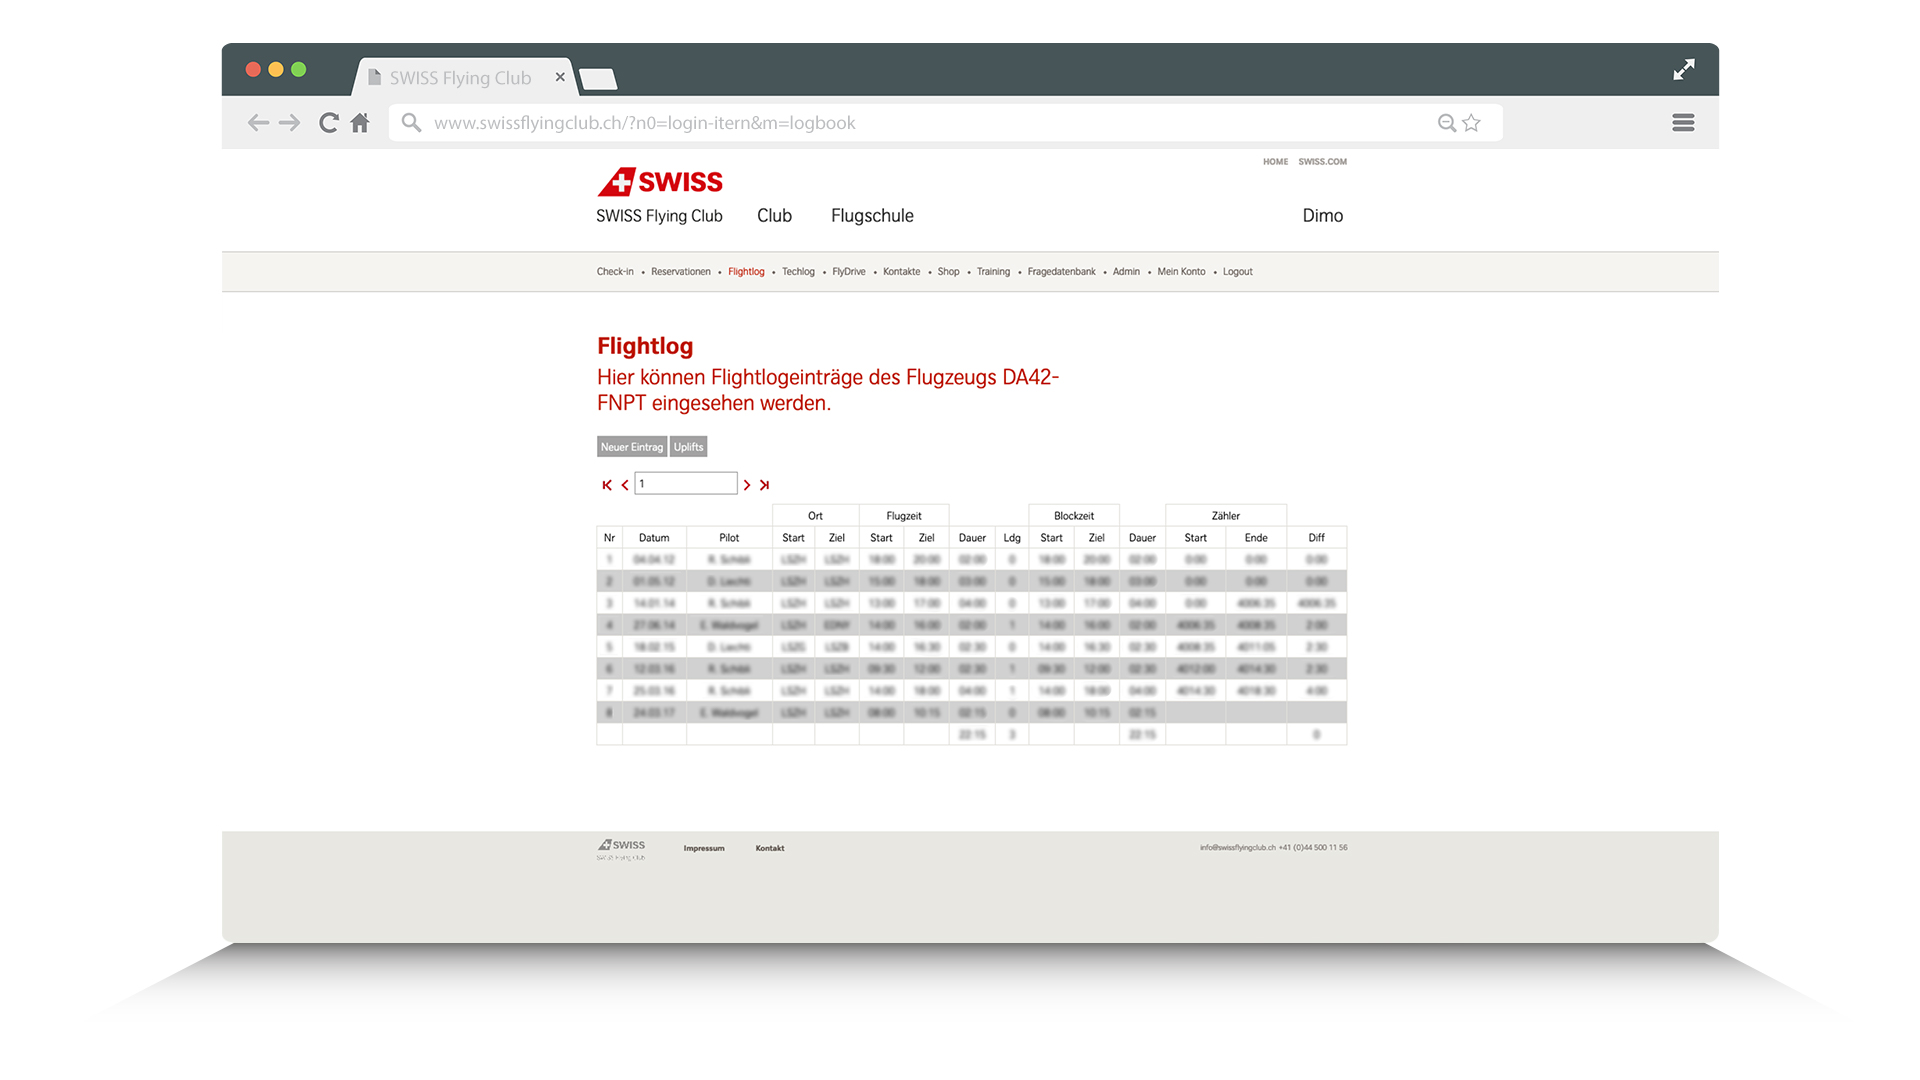Image resolution: width=1920 pixels, height=1080 pixels.
Task: Go to the next flightlog page
Action: click(x=746, y=484)
